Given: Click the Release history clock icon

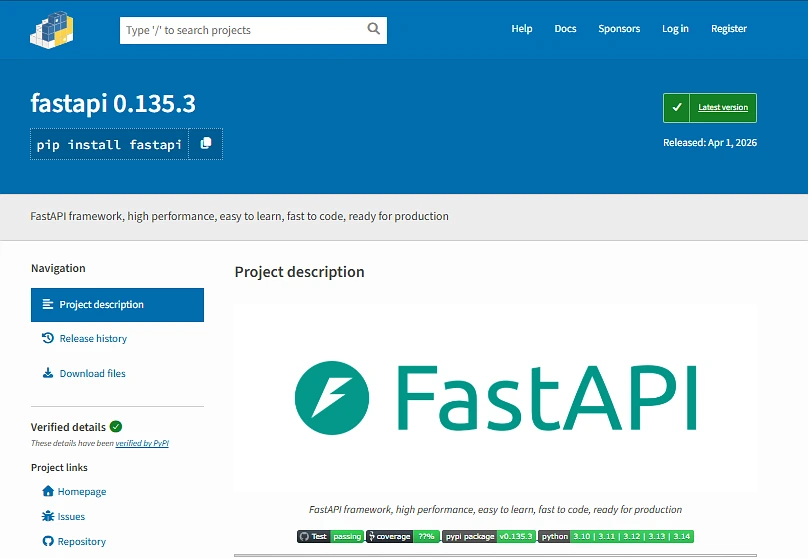Looking at the screenshot, I should click(48, 338).
